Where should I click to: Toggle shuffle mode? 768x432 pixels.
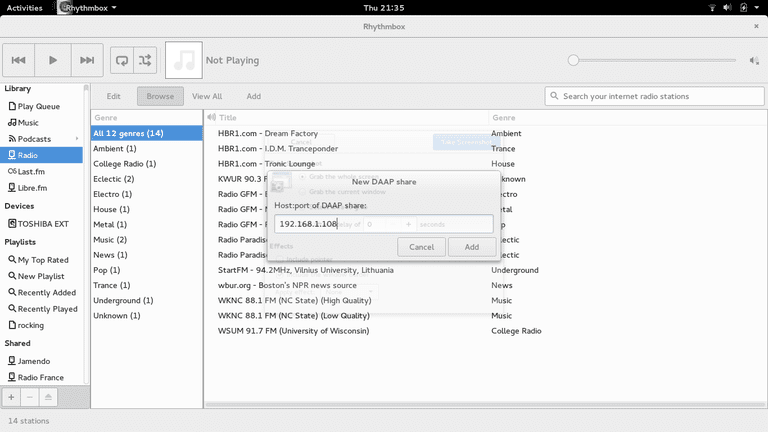click(145, 60)
